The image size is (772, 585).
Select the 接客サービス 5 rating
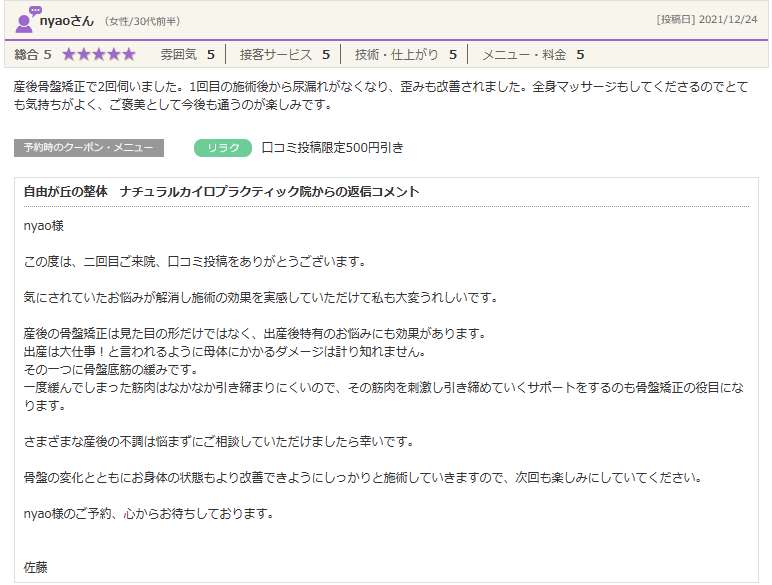point(284,54)
